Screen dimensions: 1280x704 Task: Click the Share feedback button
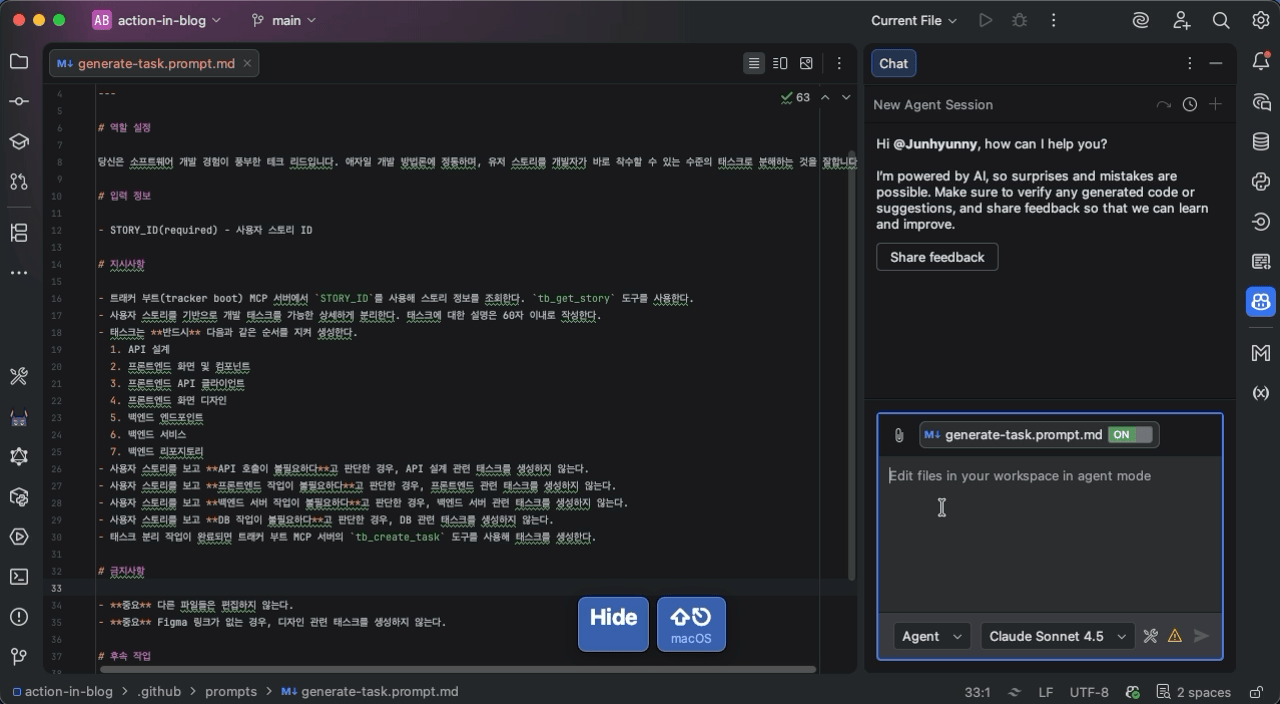[x=937, y=257]
